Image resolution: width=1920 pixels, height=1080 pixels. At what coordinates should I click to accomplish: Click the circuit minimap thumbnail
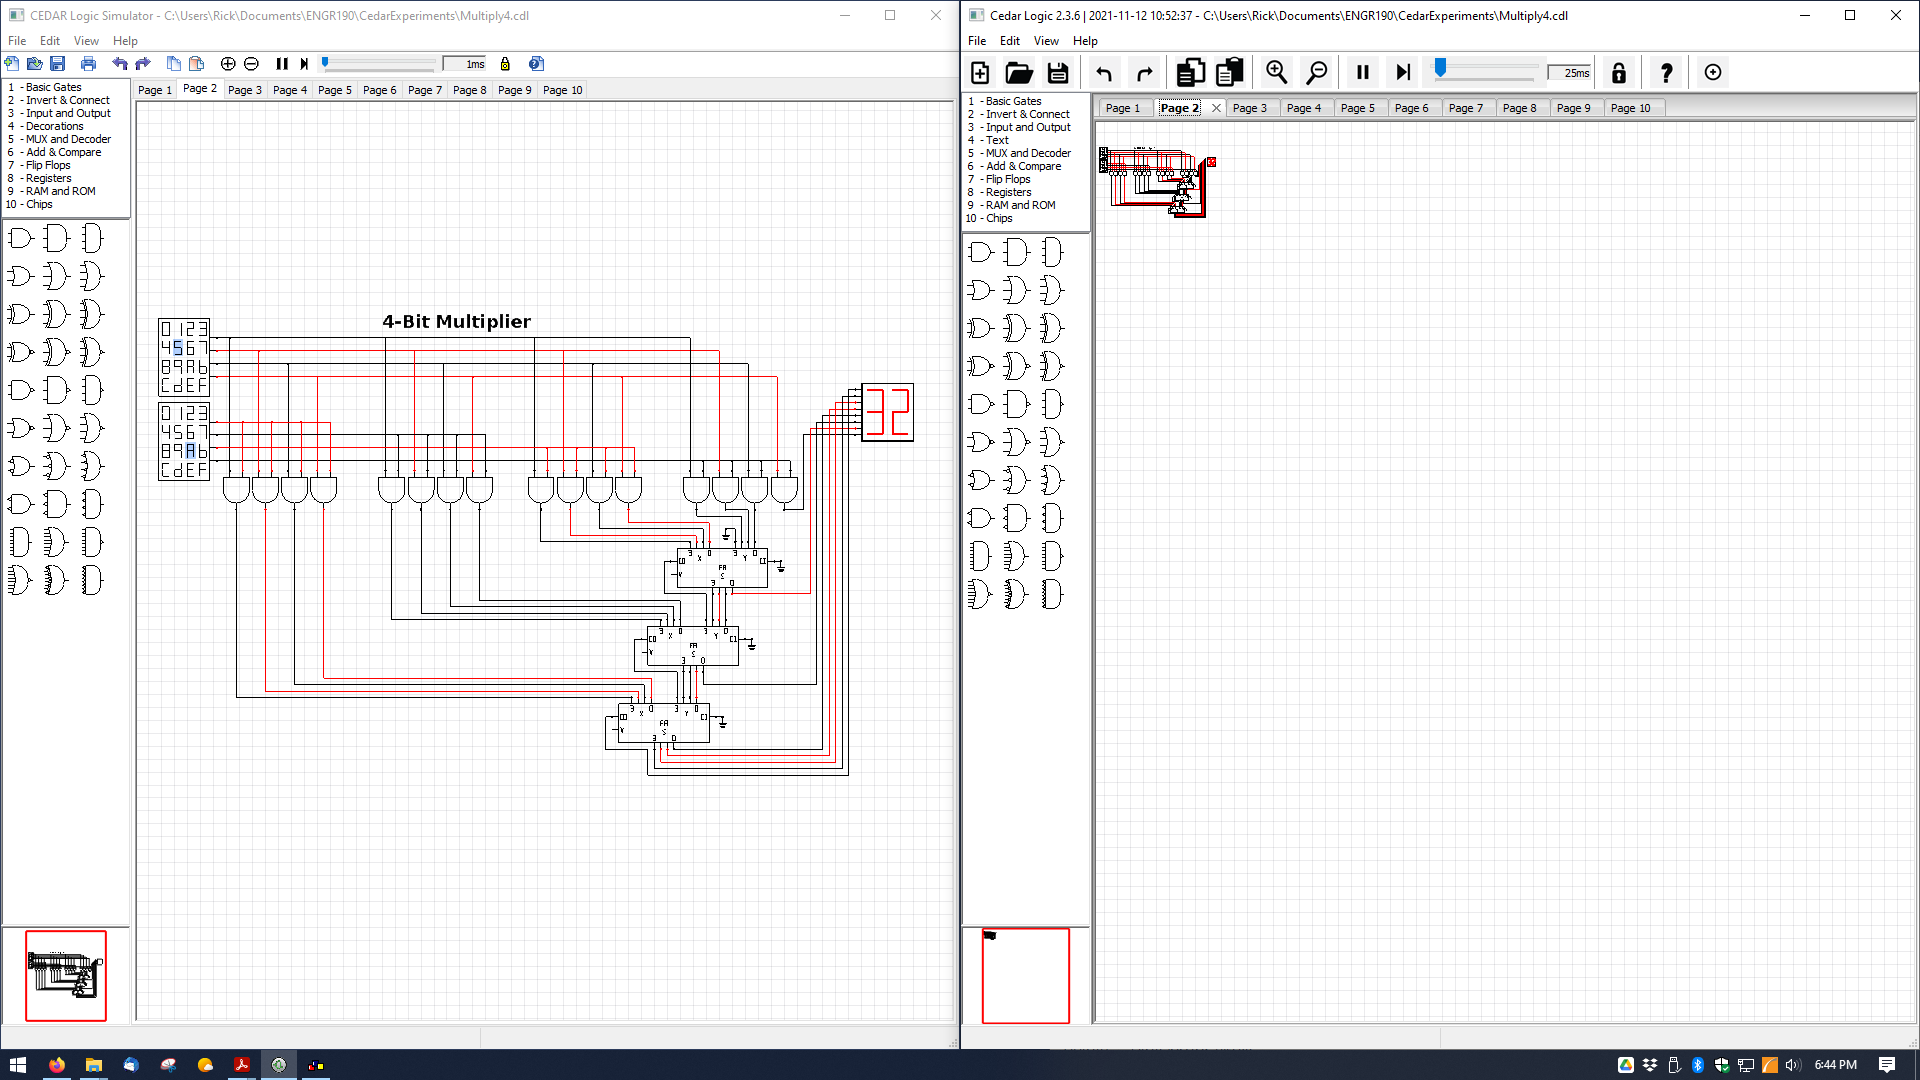[65, 975]
